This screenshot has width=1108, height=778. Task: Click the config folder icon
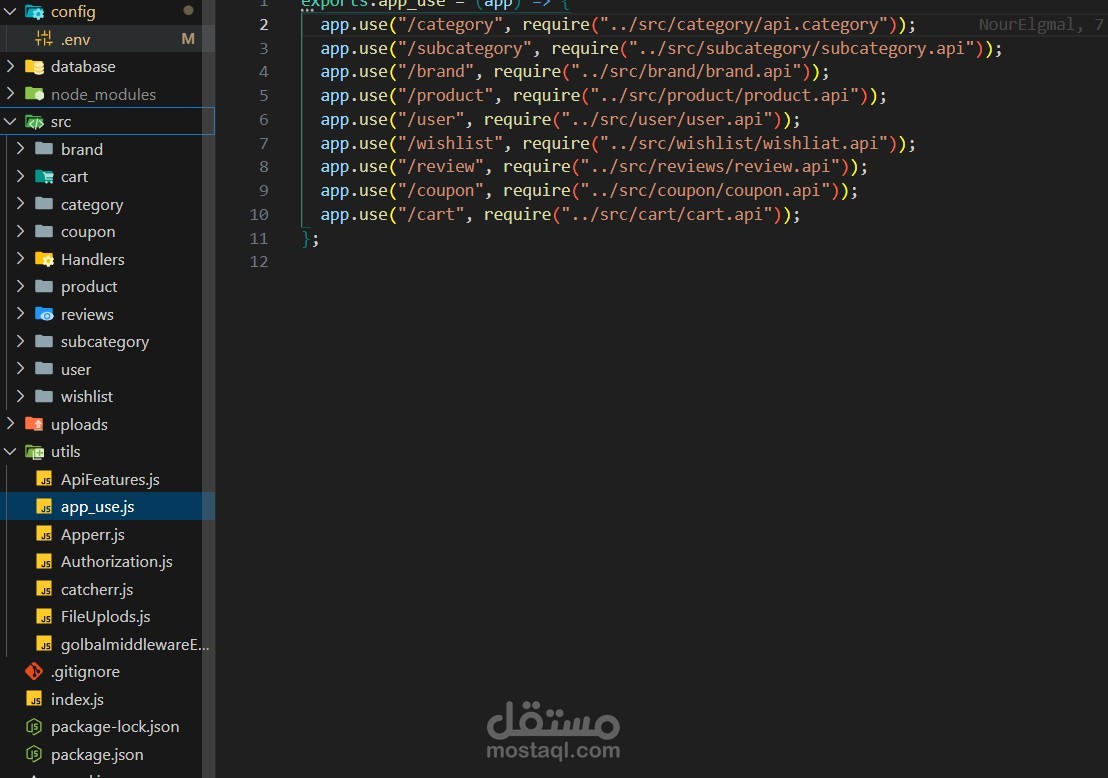pos(34,11)
